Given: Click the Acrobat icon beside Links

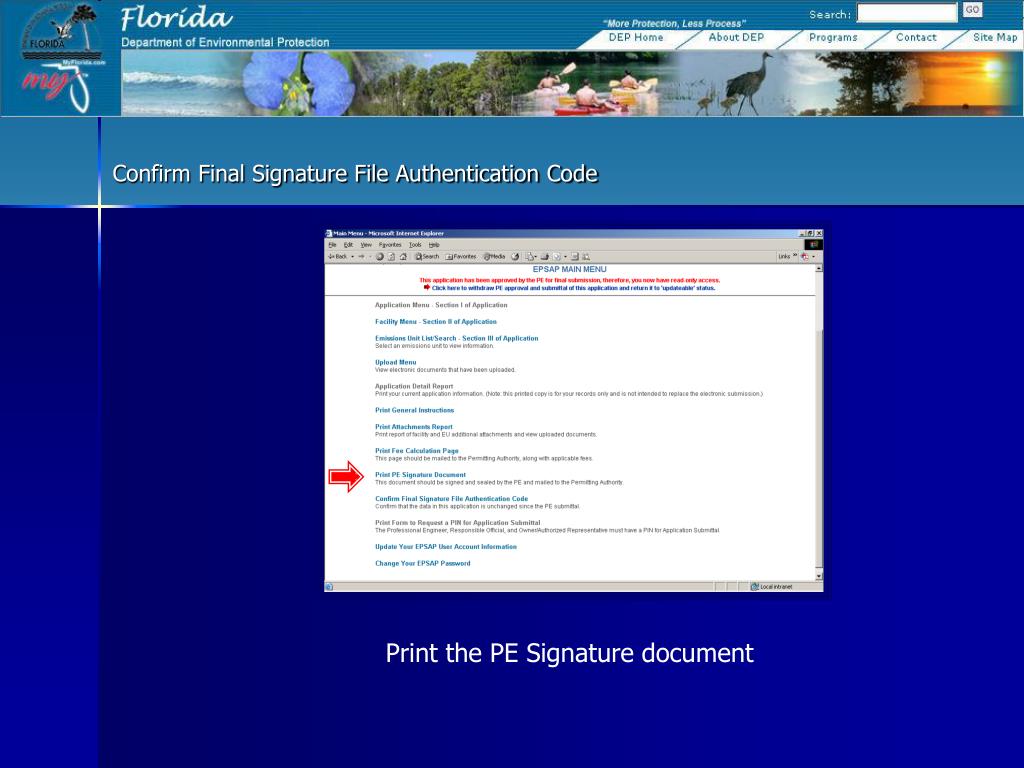Looking at the screenshot, I should click(x=805, y=257).
